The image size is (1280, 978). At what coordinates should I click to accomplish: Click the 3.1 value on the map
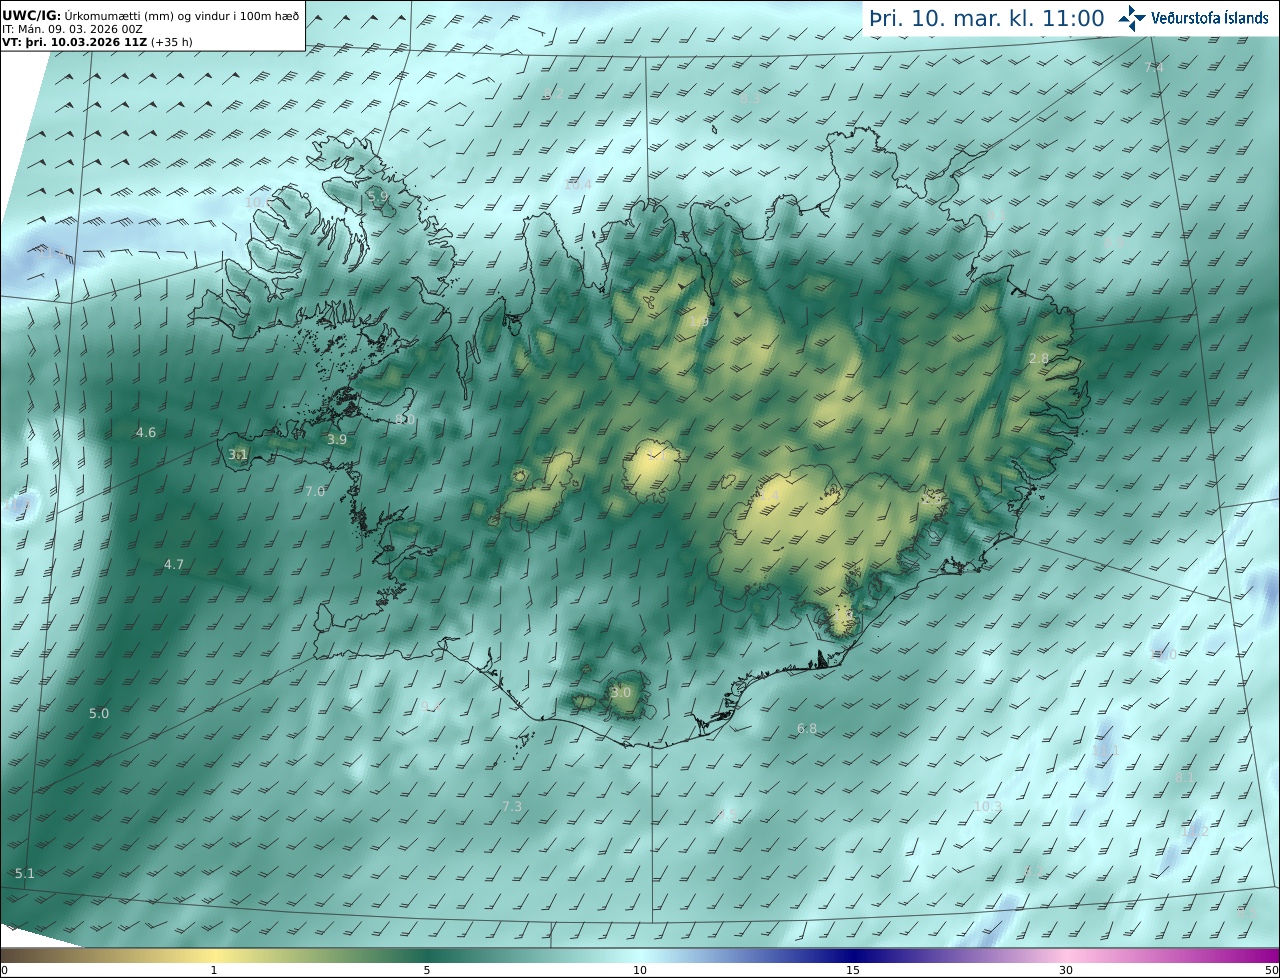click(x=238, y=454)
